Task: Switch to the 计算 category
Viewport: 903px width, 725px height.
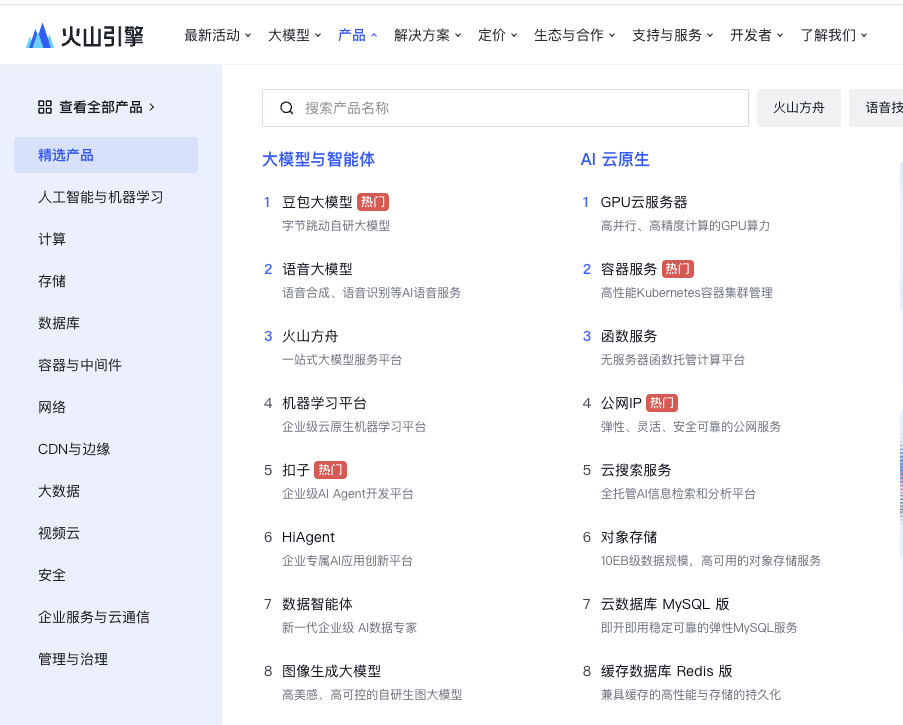Action: pyautogui.click(x=52, y=239)
